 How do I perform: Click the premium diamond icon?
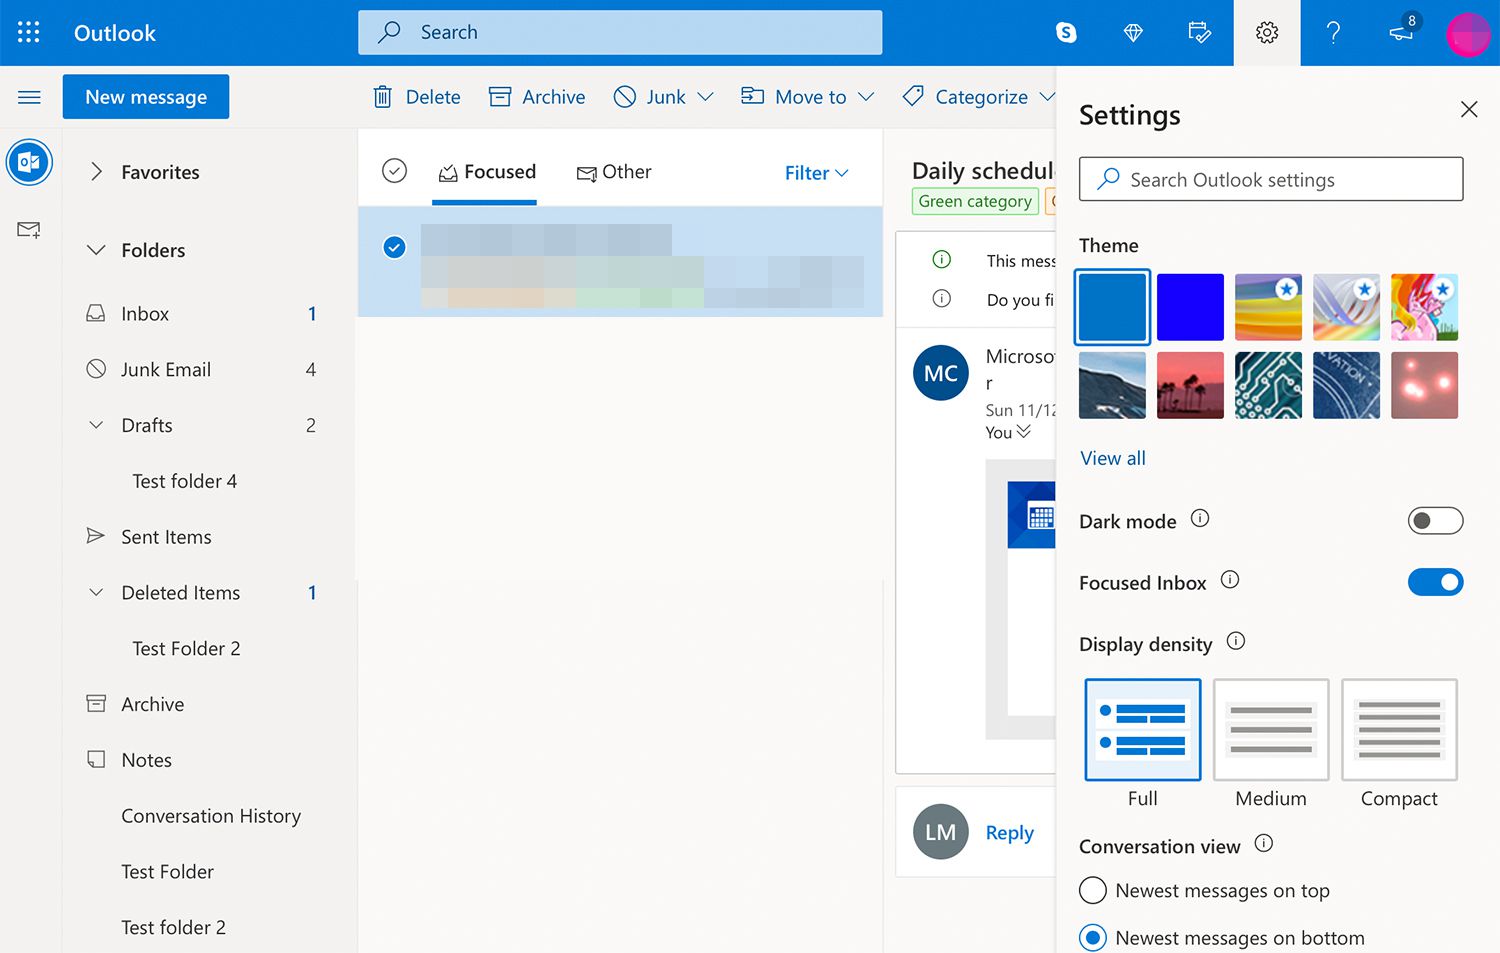[1133, 33]
